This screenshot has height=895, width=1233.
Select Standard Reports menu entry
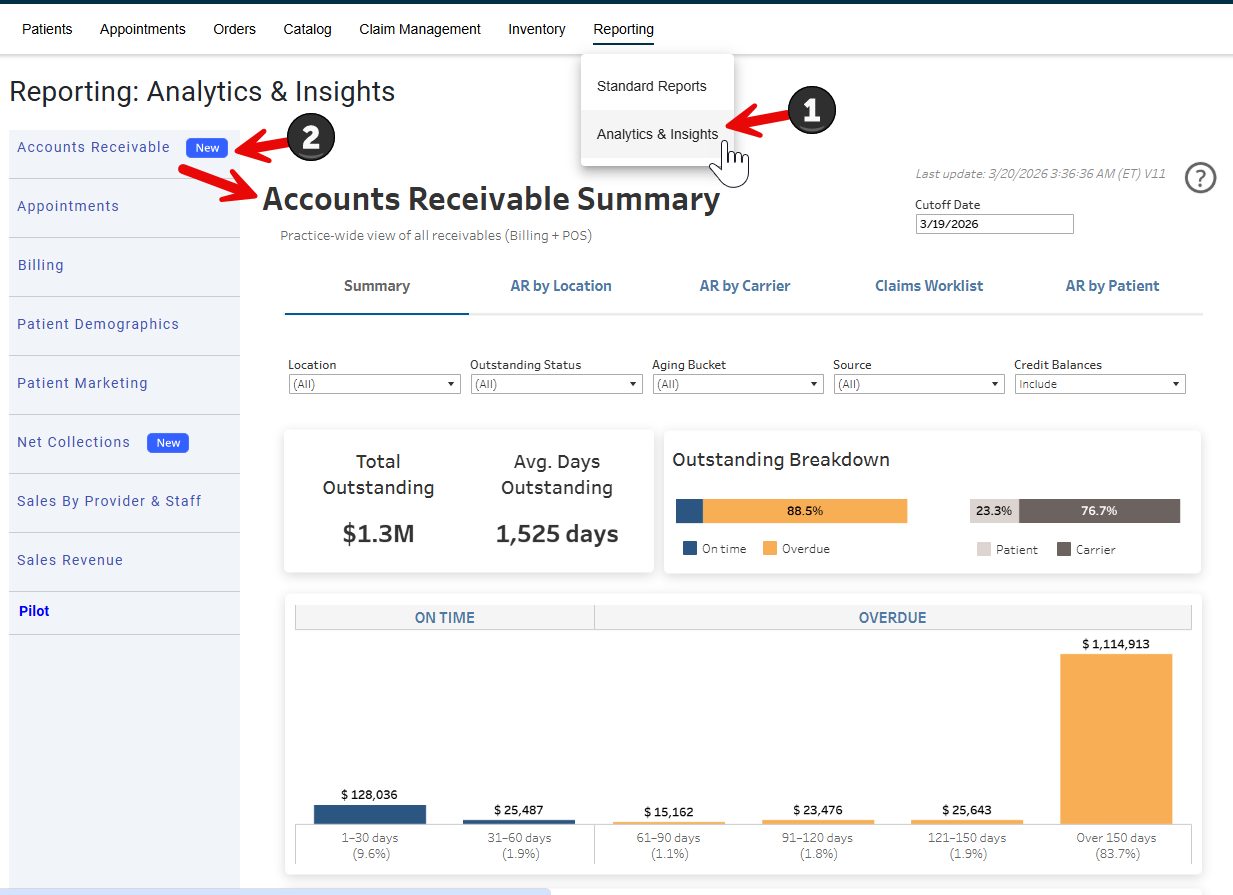(651, 86)
